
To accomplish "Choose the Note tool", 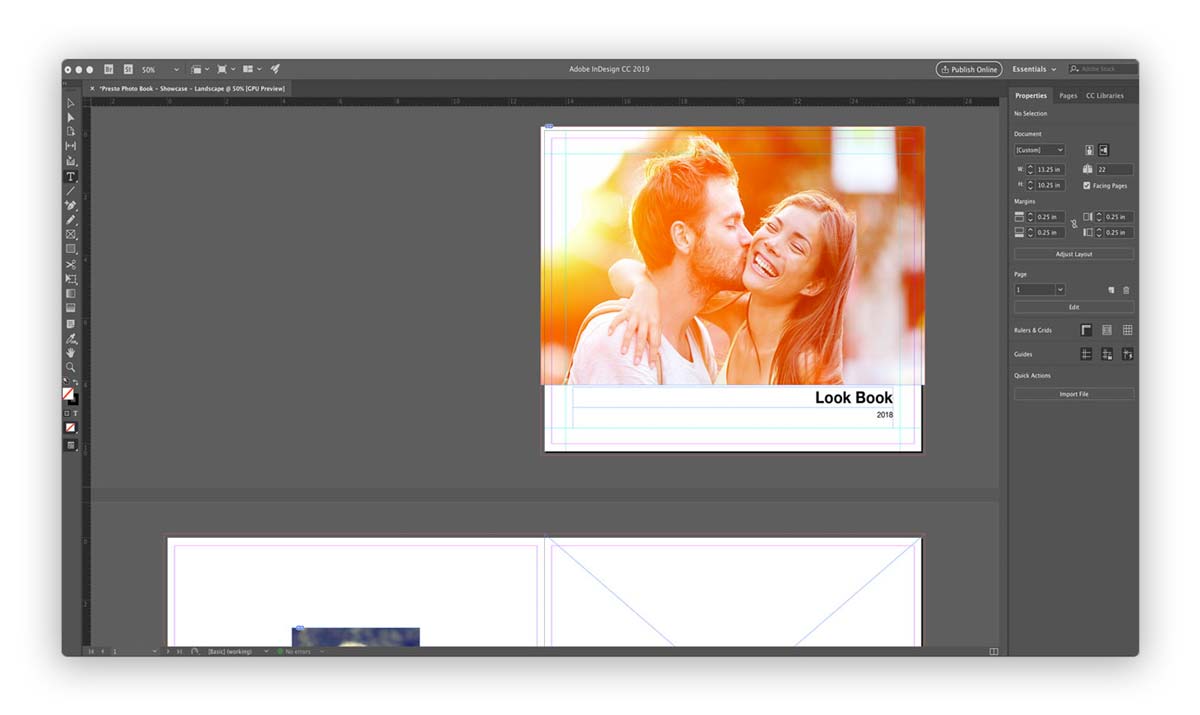I will click(71, 323).
